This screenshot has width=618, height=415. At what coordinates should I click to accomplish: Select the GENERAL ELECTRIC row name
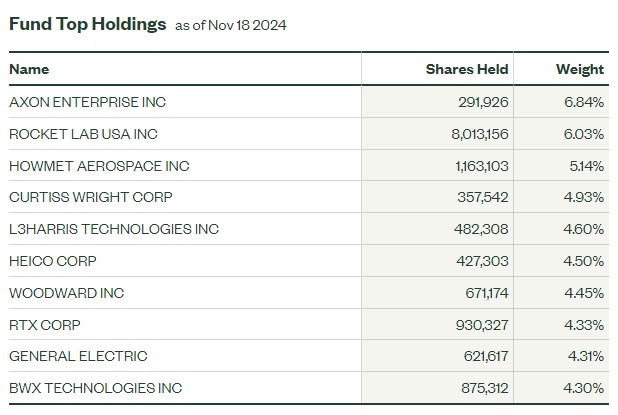pos(78,356)
